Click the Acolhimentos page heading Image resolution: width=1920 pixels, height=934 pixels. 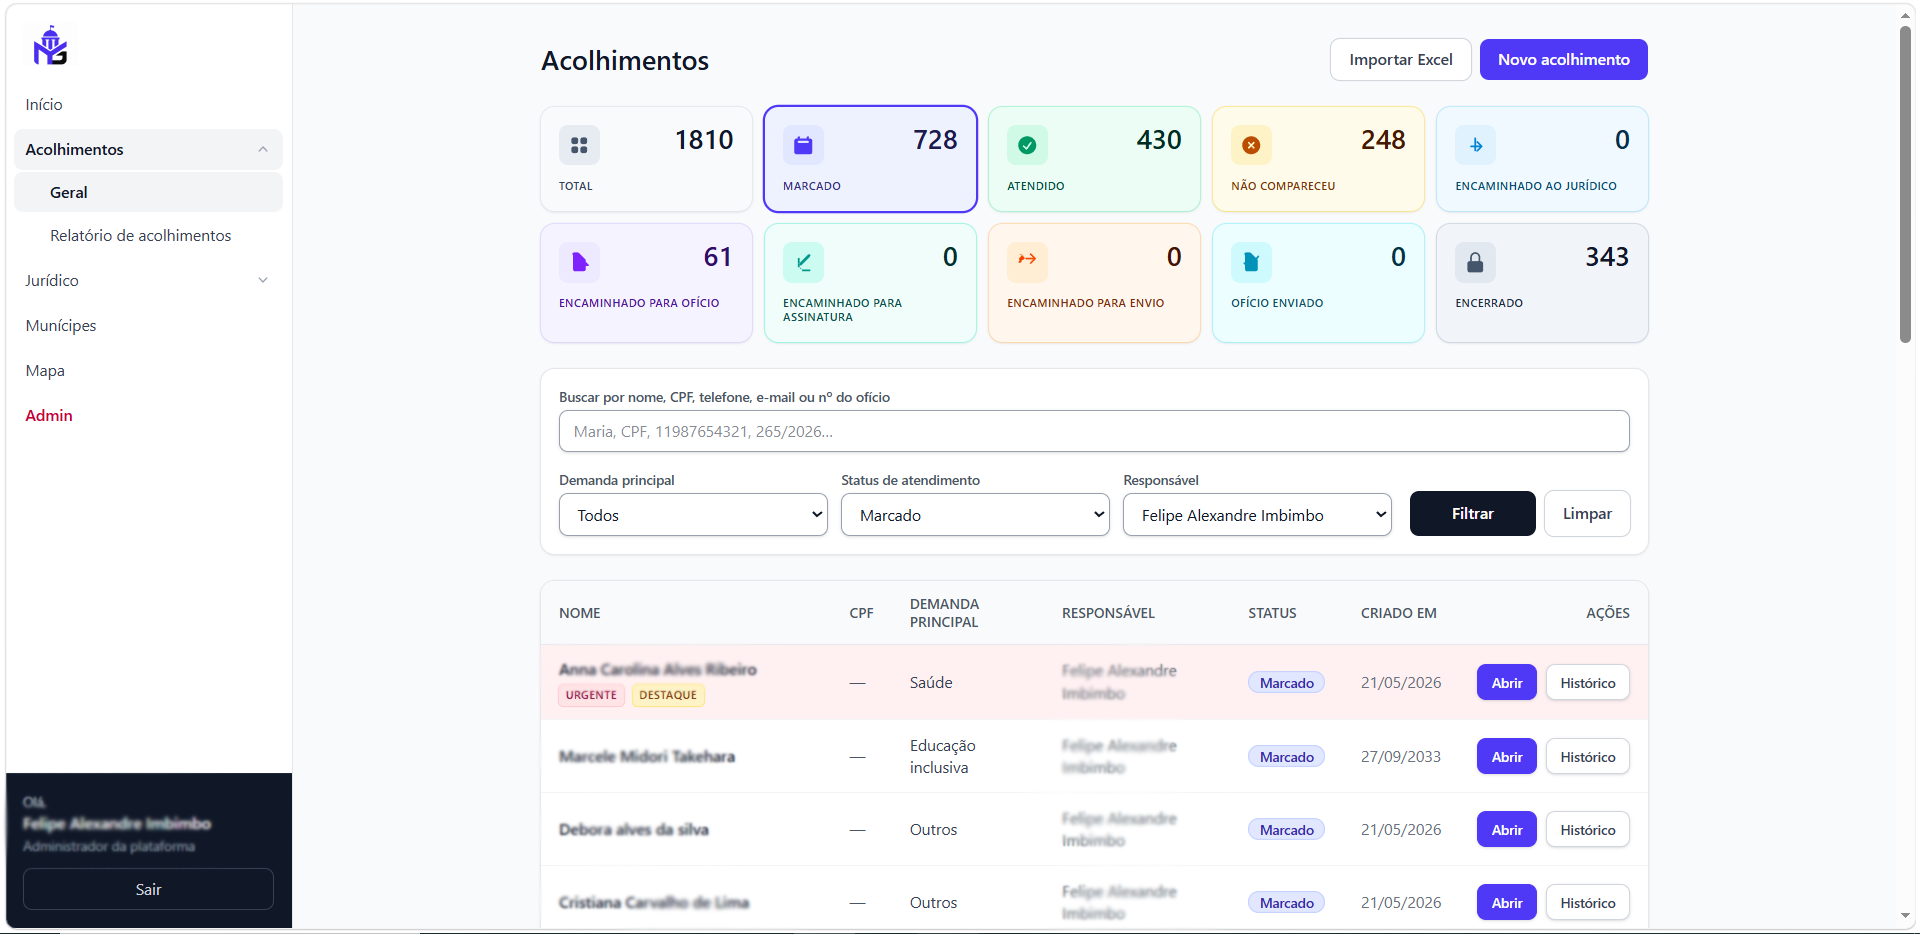pyautogui.click(x=625, y=61)
